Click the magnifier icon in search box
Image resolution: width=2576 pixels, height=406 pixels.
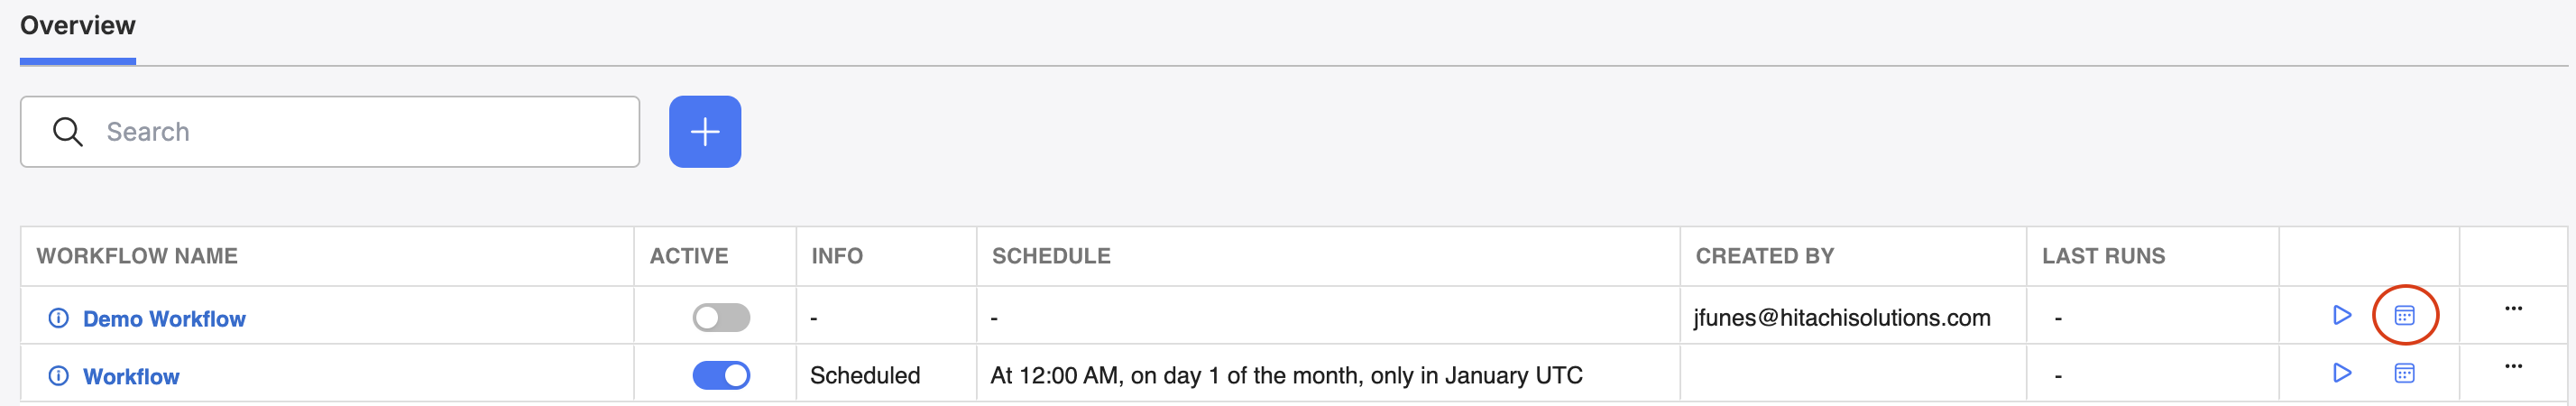67,132
